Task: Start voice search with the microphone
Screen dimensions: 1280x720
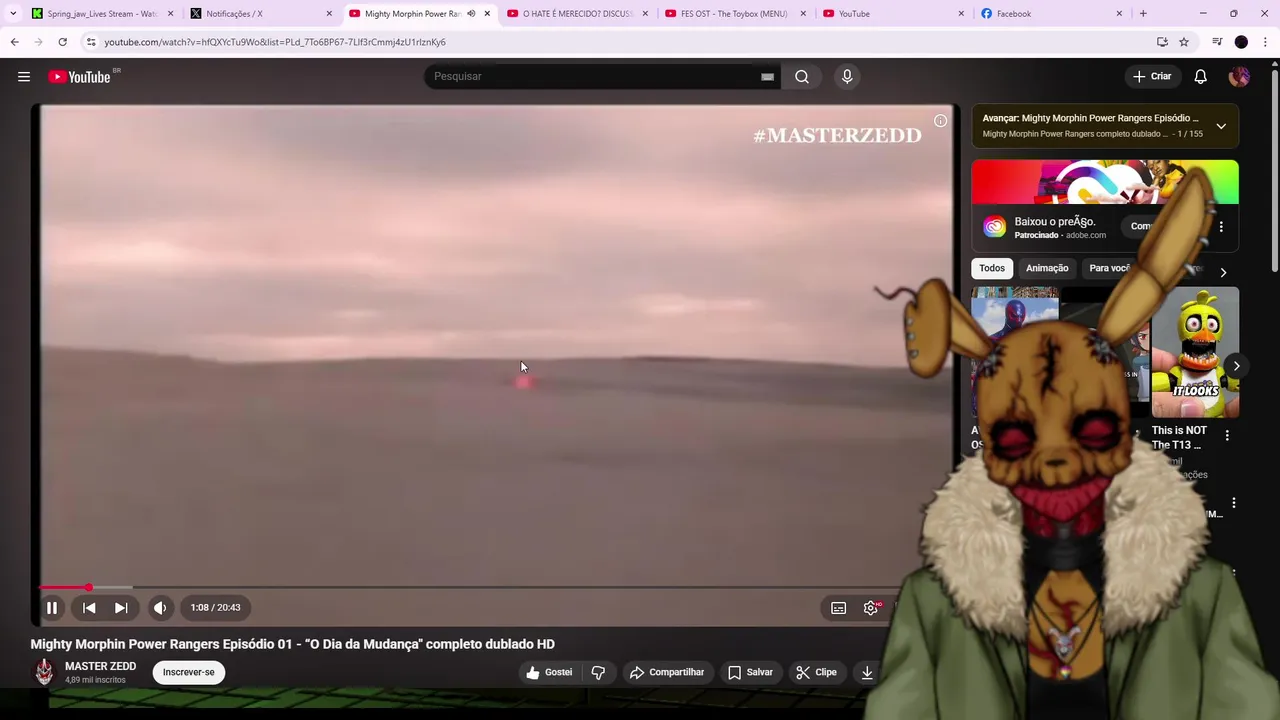Action: point(847,77)
